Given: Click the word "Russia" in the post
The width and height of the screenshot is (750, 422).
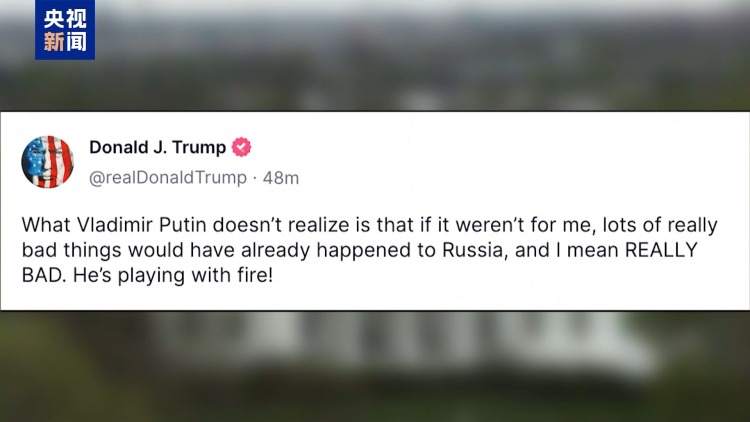Looking at the screenshot, I should [474, 250].
